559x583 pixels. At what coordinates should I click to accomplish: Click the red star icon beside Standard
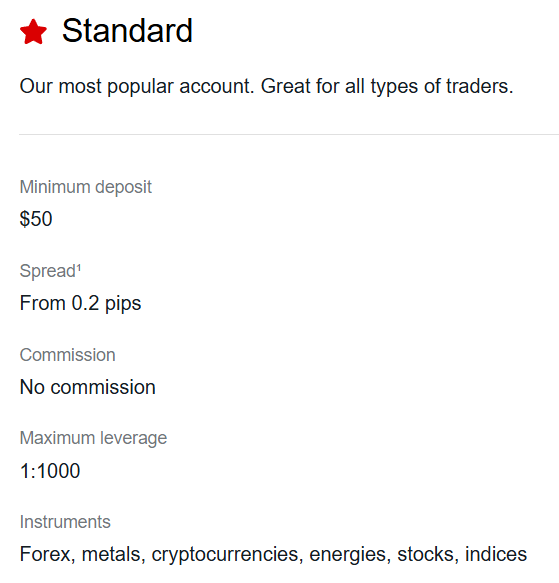(x=33, y=32)
